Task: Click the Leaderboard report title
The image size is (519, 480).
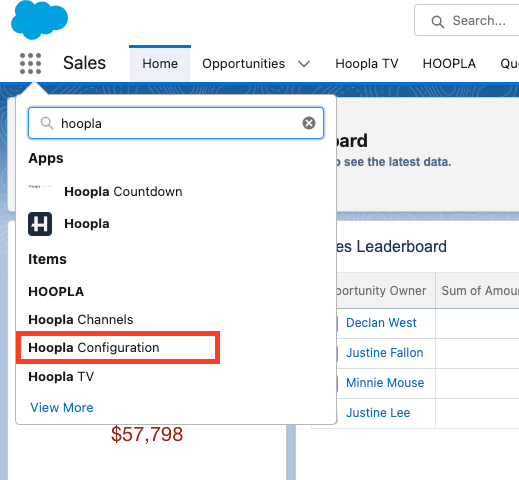Action: tap(391, 247)
